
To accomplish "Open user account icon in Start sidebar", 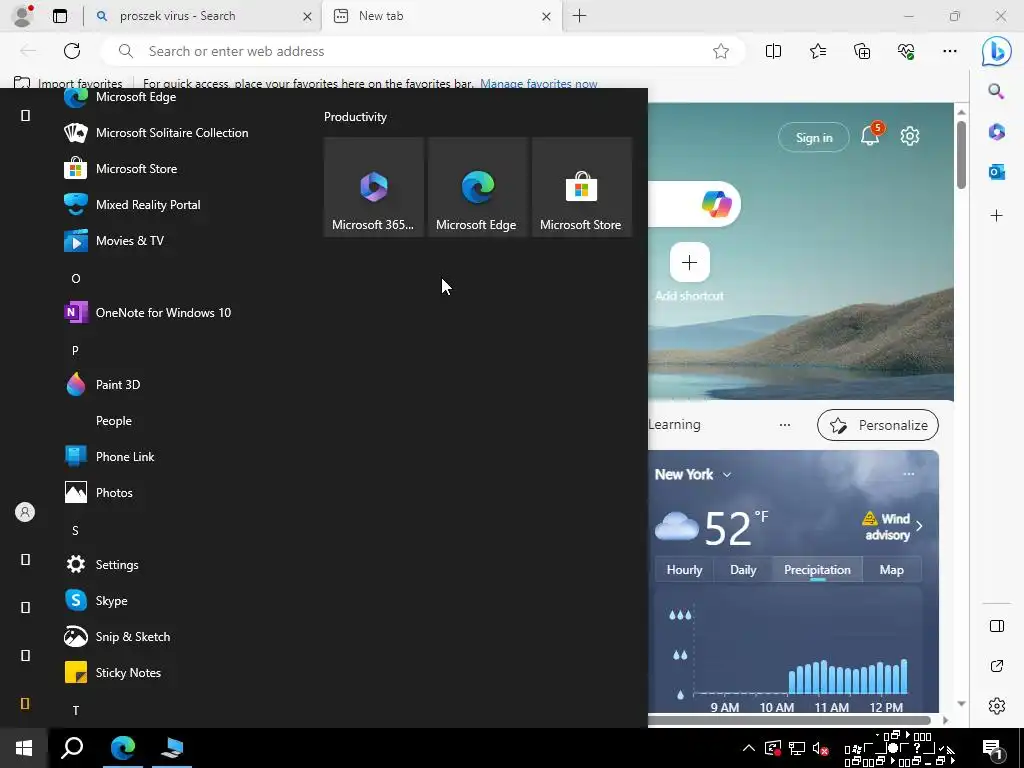I will coord(25,512).
